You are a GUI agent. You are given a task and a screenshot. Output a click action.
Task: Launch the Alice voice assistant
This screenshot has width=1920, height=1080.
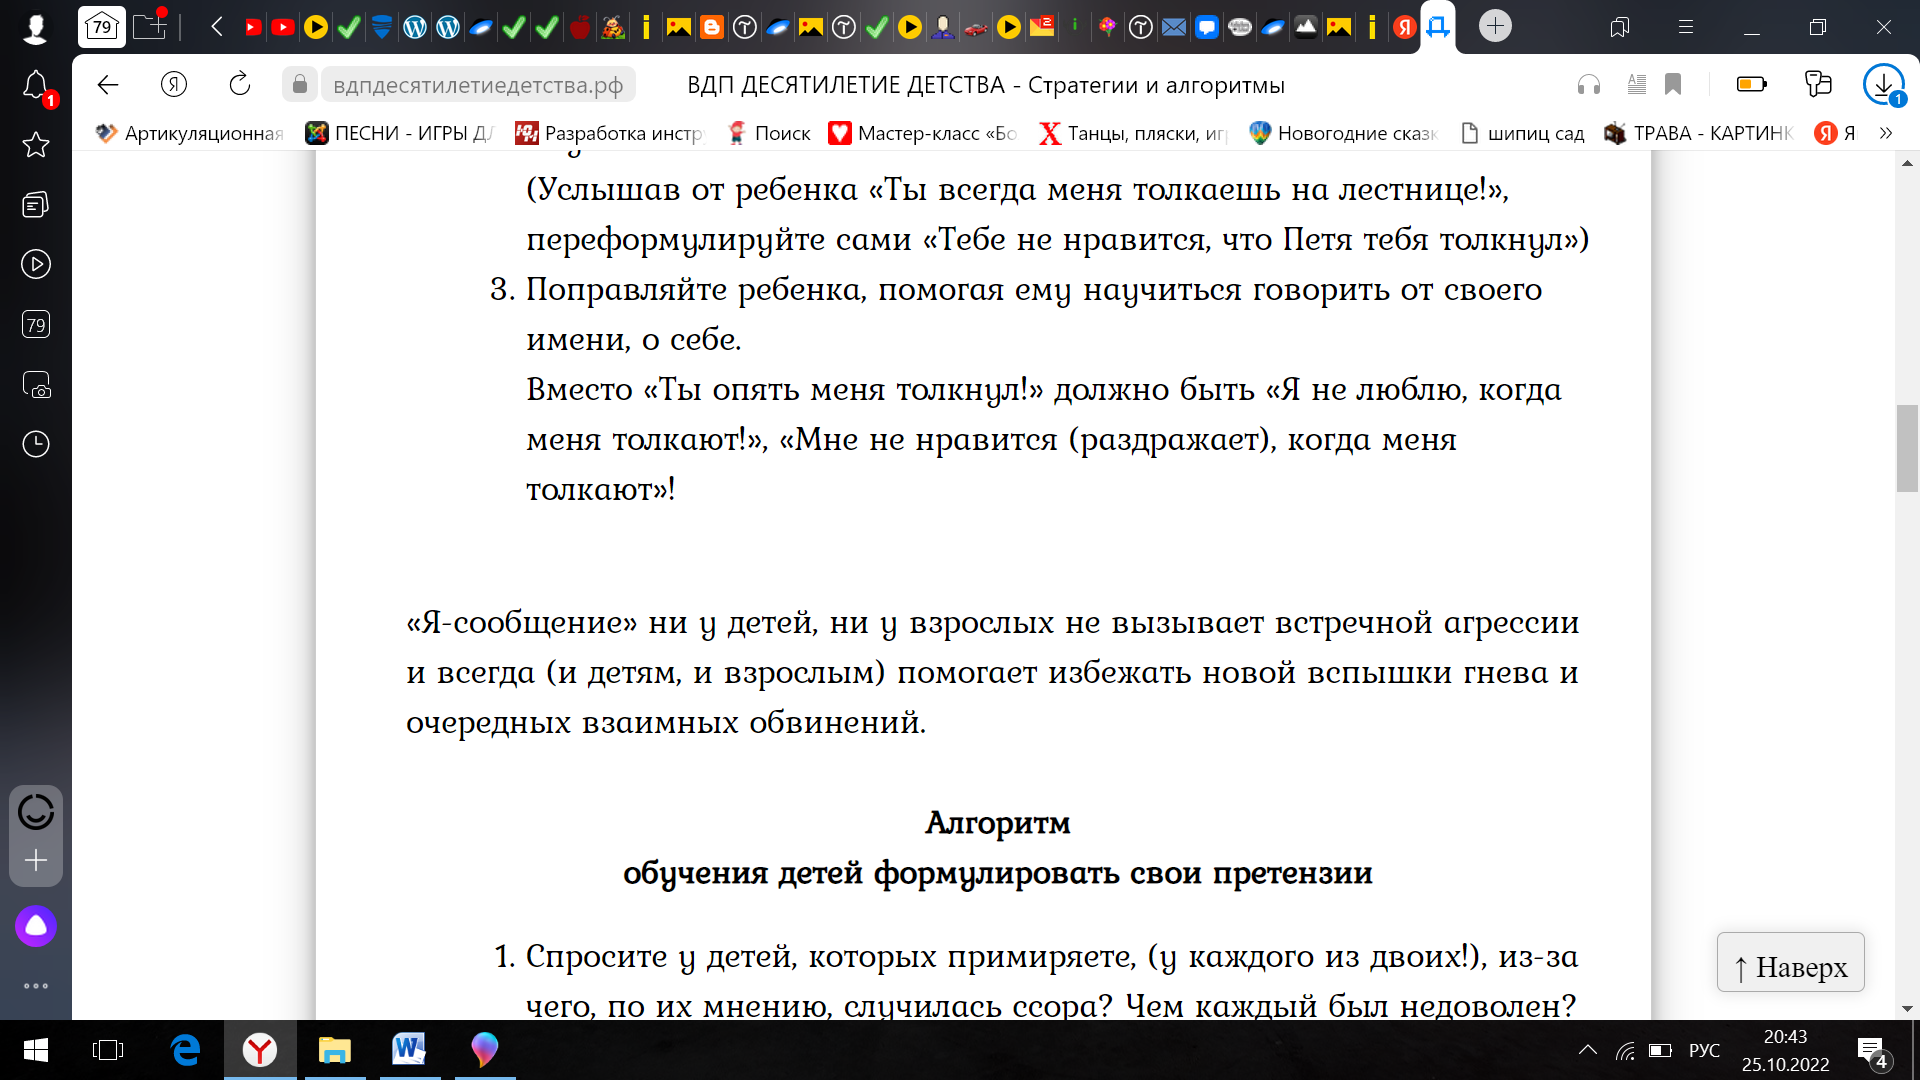(x=36, y=926)
